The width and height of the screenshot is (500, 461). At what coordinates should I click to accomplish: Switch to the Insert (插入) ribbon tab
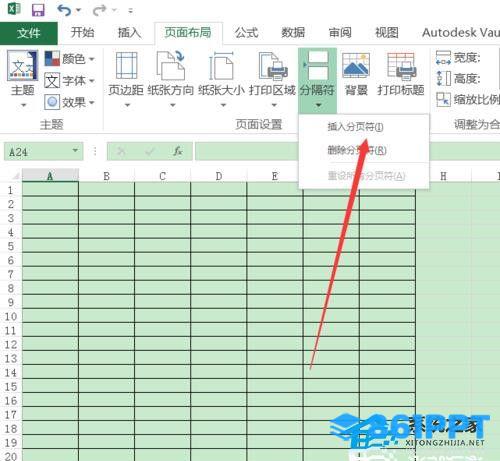[x=130, y=33]
